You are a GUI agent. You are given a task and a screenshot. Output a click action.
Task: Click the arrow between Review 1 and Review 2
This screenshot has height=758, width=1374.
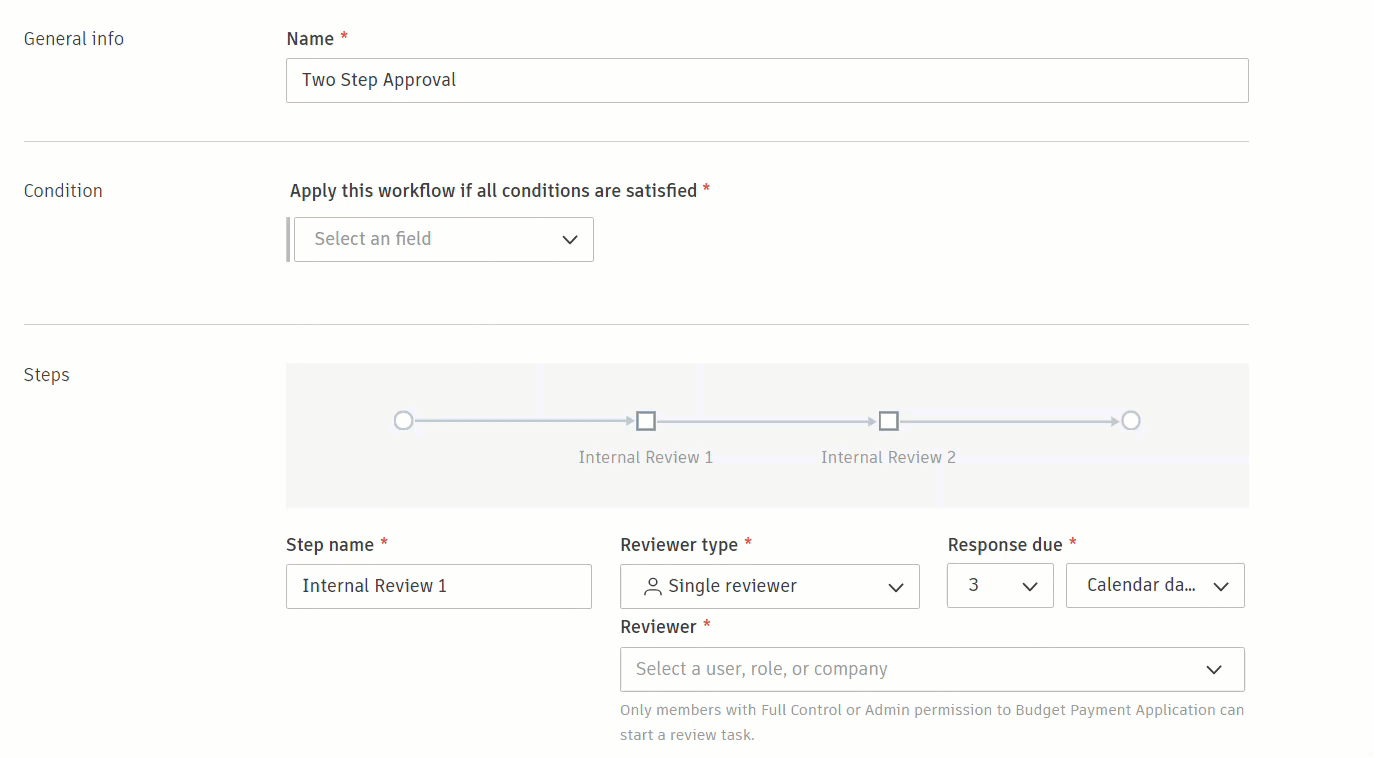click(x=767, y=421)
